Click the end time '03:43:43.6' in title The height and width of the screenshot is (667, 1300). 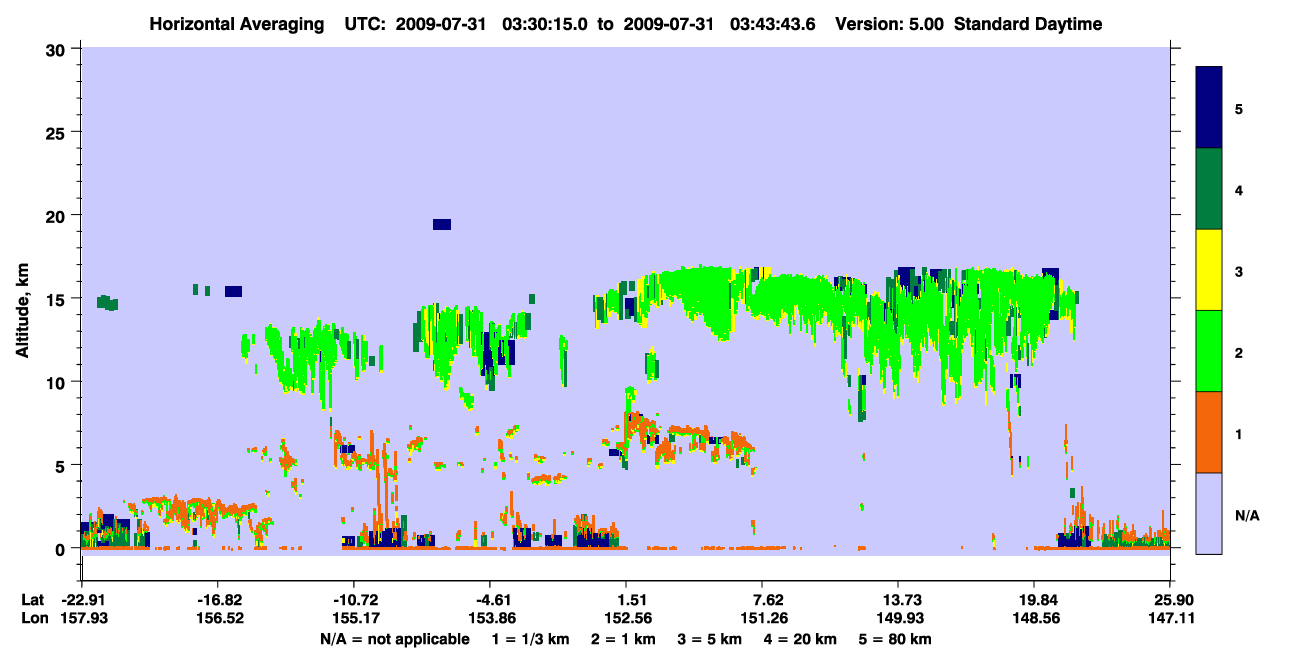point(774,24)
